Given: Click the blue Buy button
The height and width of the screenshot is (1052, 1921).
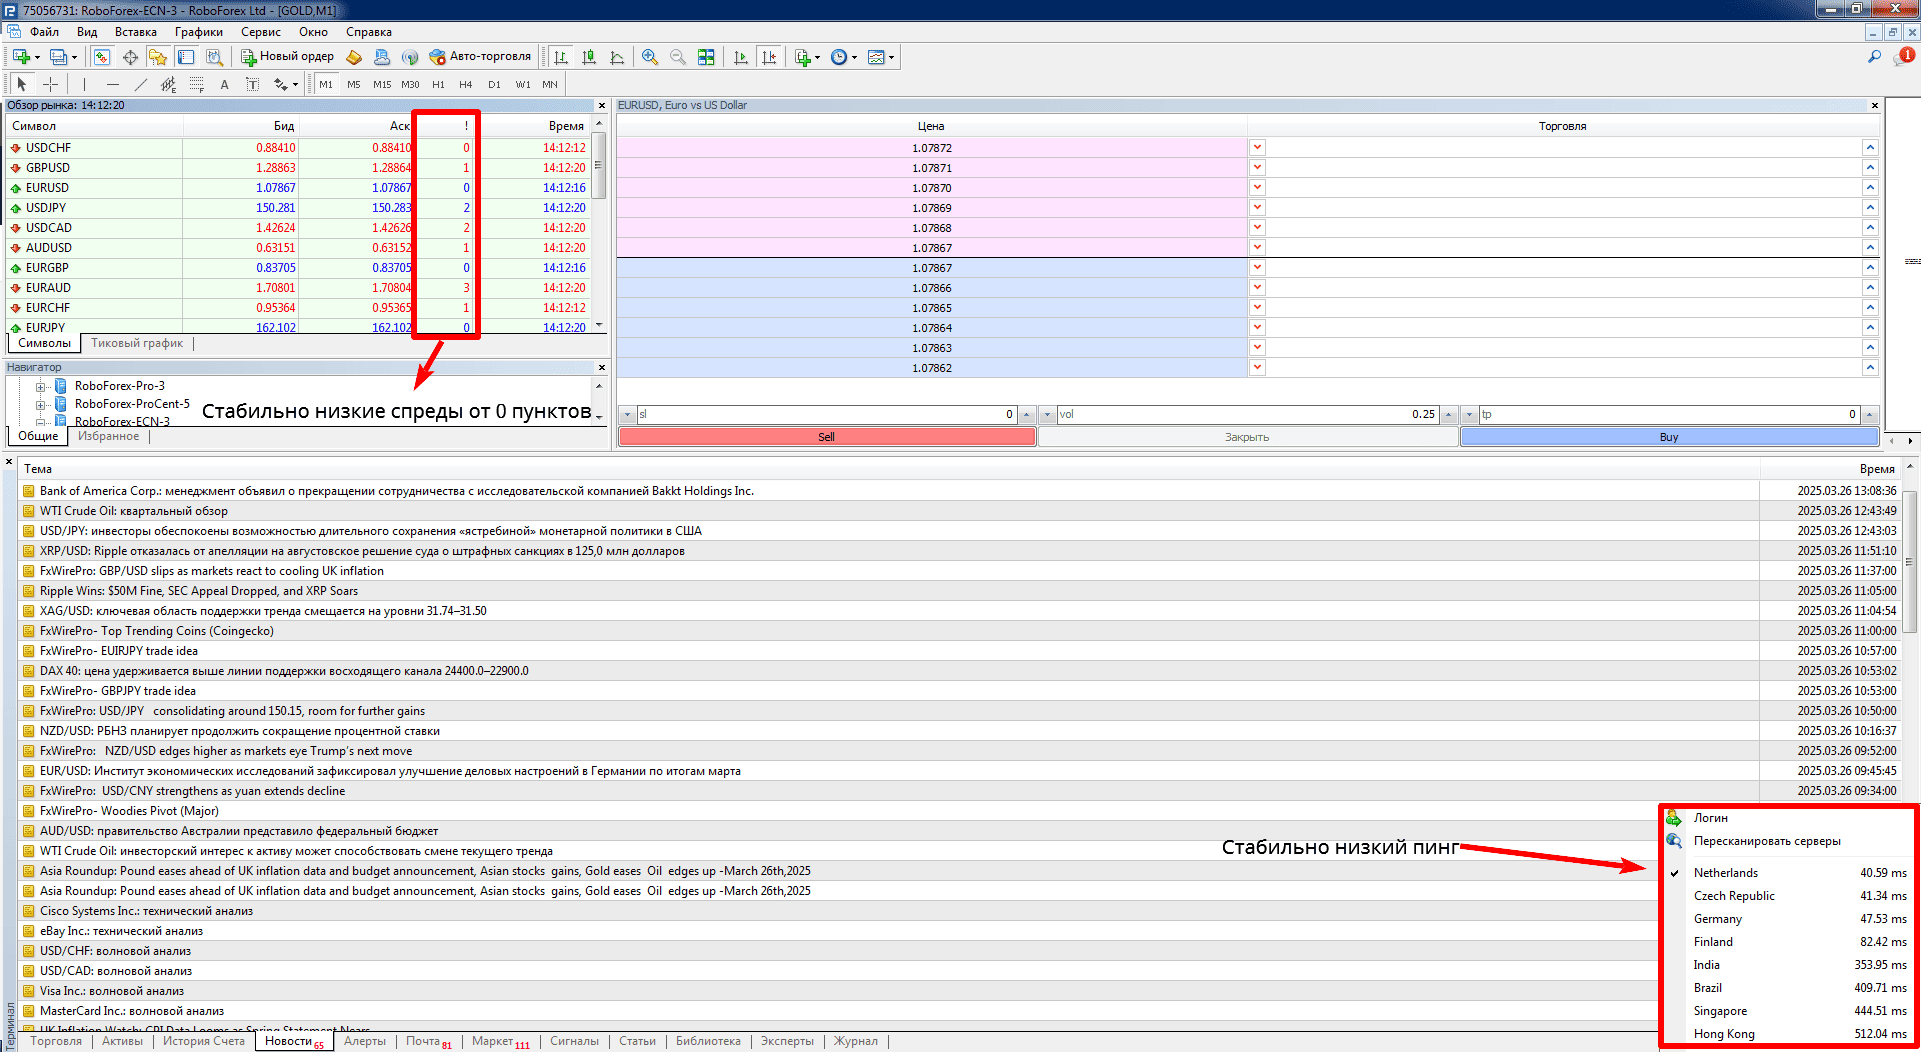Looking at the screenshot, I should [1669, 437].
